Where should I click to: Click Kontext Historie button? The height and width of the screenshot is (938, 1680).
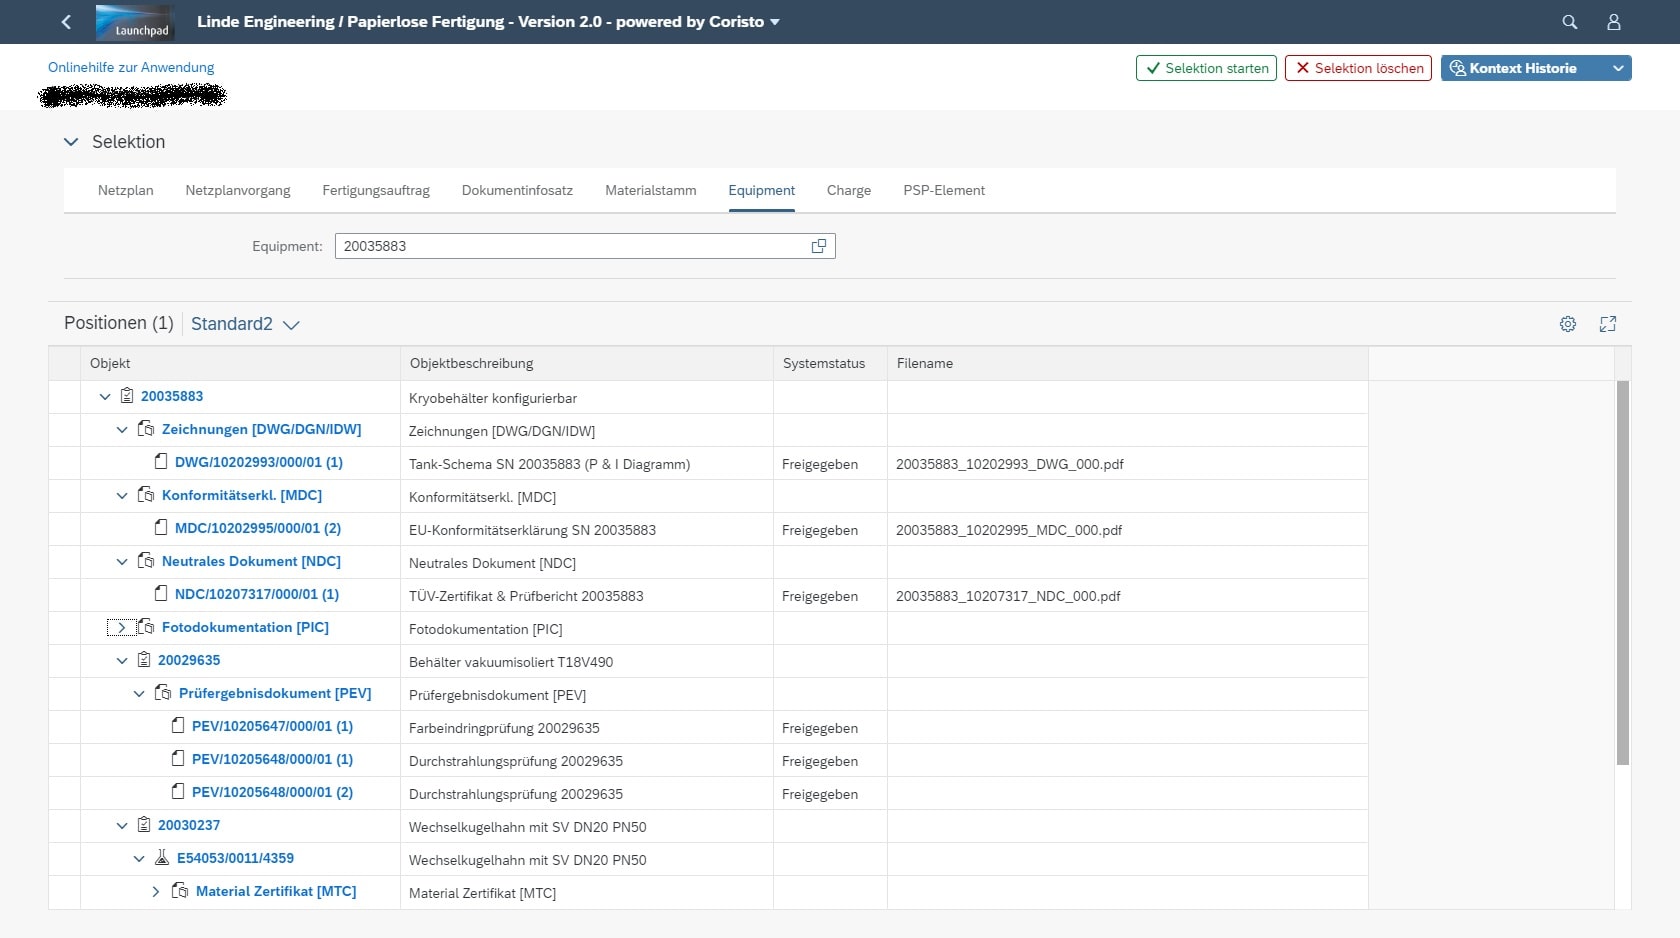pyautogui.click(x=1522, y=68)
